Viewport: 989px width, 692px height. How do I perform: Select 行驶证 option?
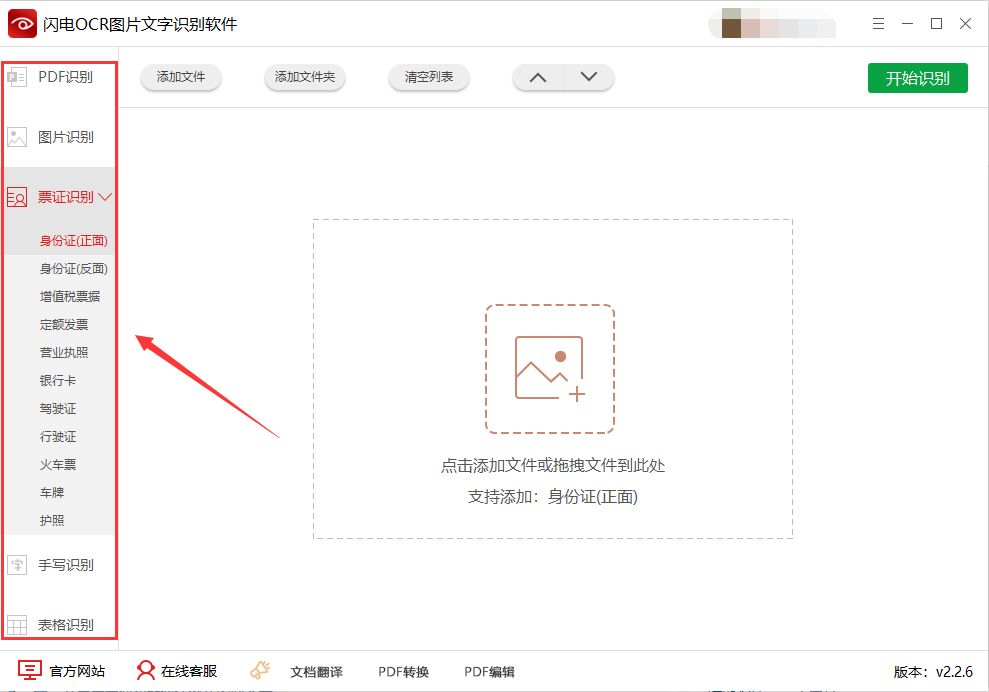coord(58,437)
